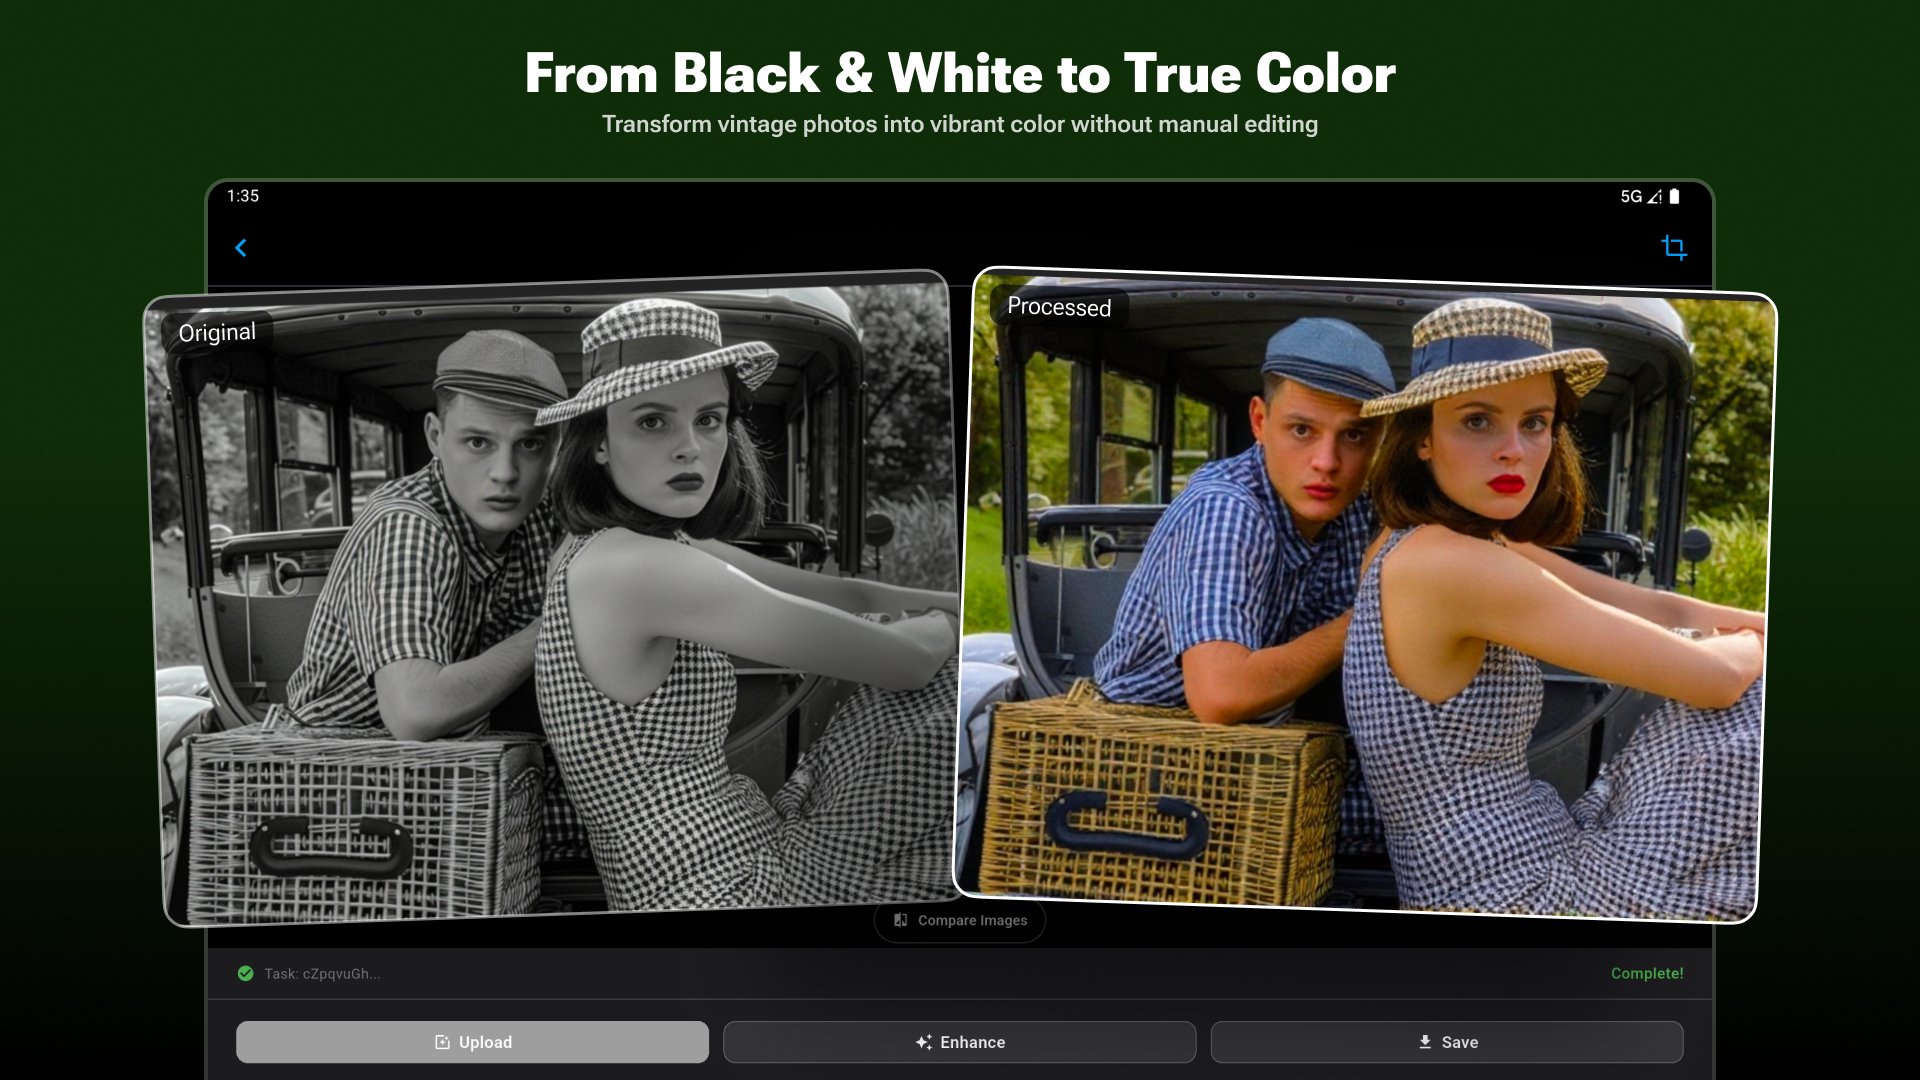Click the Compare Images split icon
Image resolution: width=1920 pixels, height=1080 pixels.
coord(900,920)
